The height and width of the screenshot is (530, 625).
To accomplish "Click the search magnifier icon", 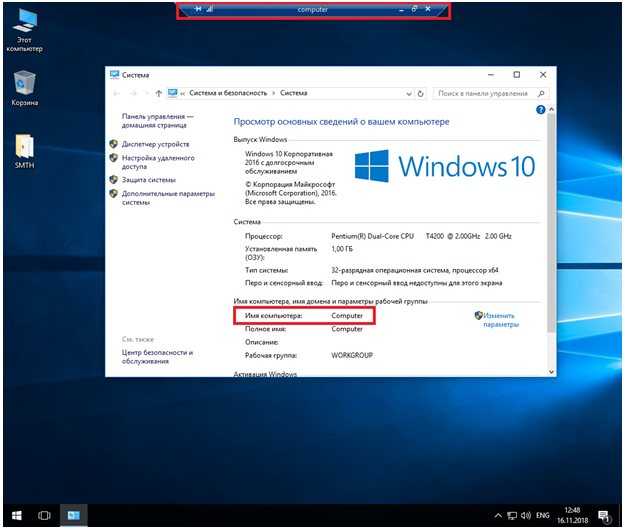I will click(x=541, y=93).
